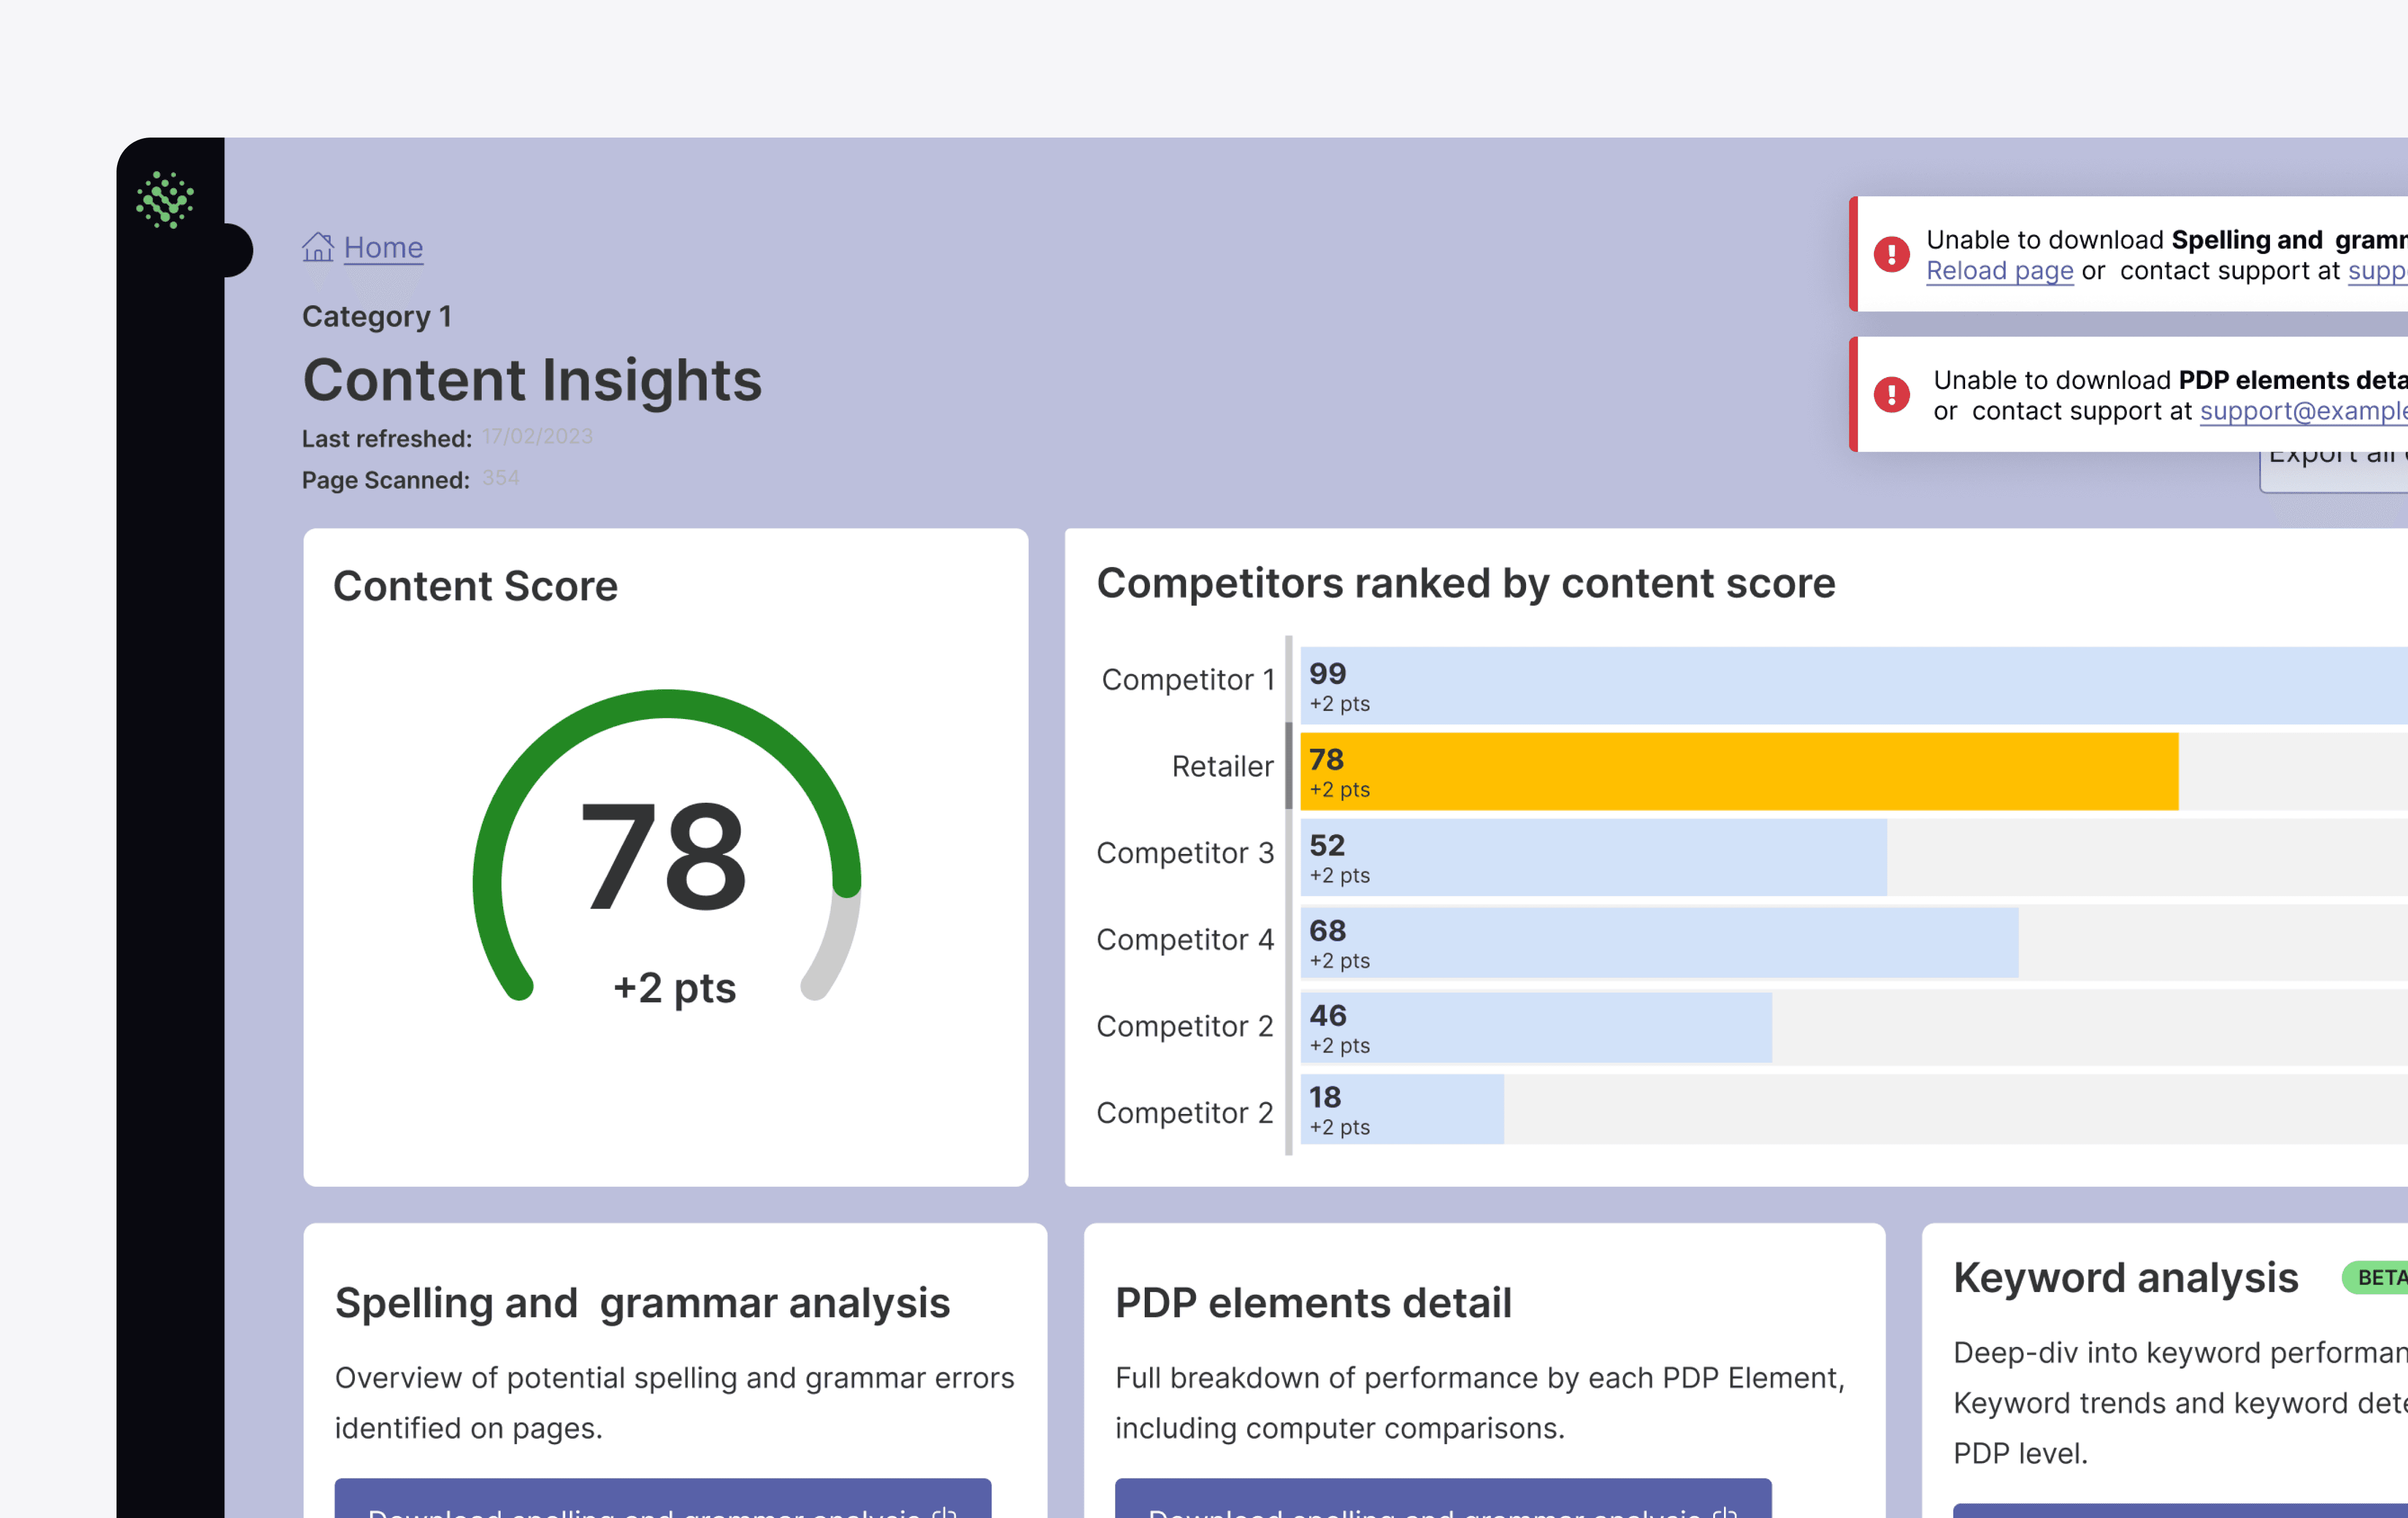Download spelling and grammar analysis from first card
Image resolution: width=2408 pixels, height=1518 pixels.
(x=663, y=1498)
